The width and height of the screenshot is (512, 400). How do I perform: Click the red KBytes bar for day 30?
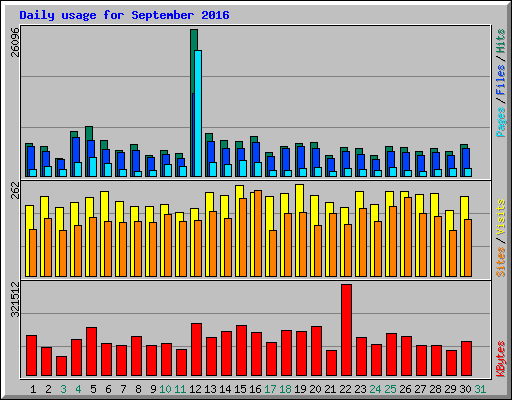tap(466, 359)
